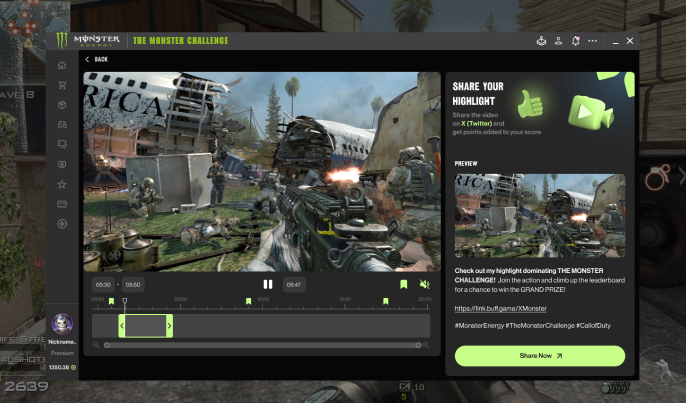
Task: Click the Share Now button
Action: [539, 355]
